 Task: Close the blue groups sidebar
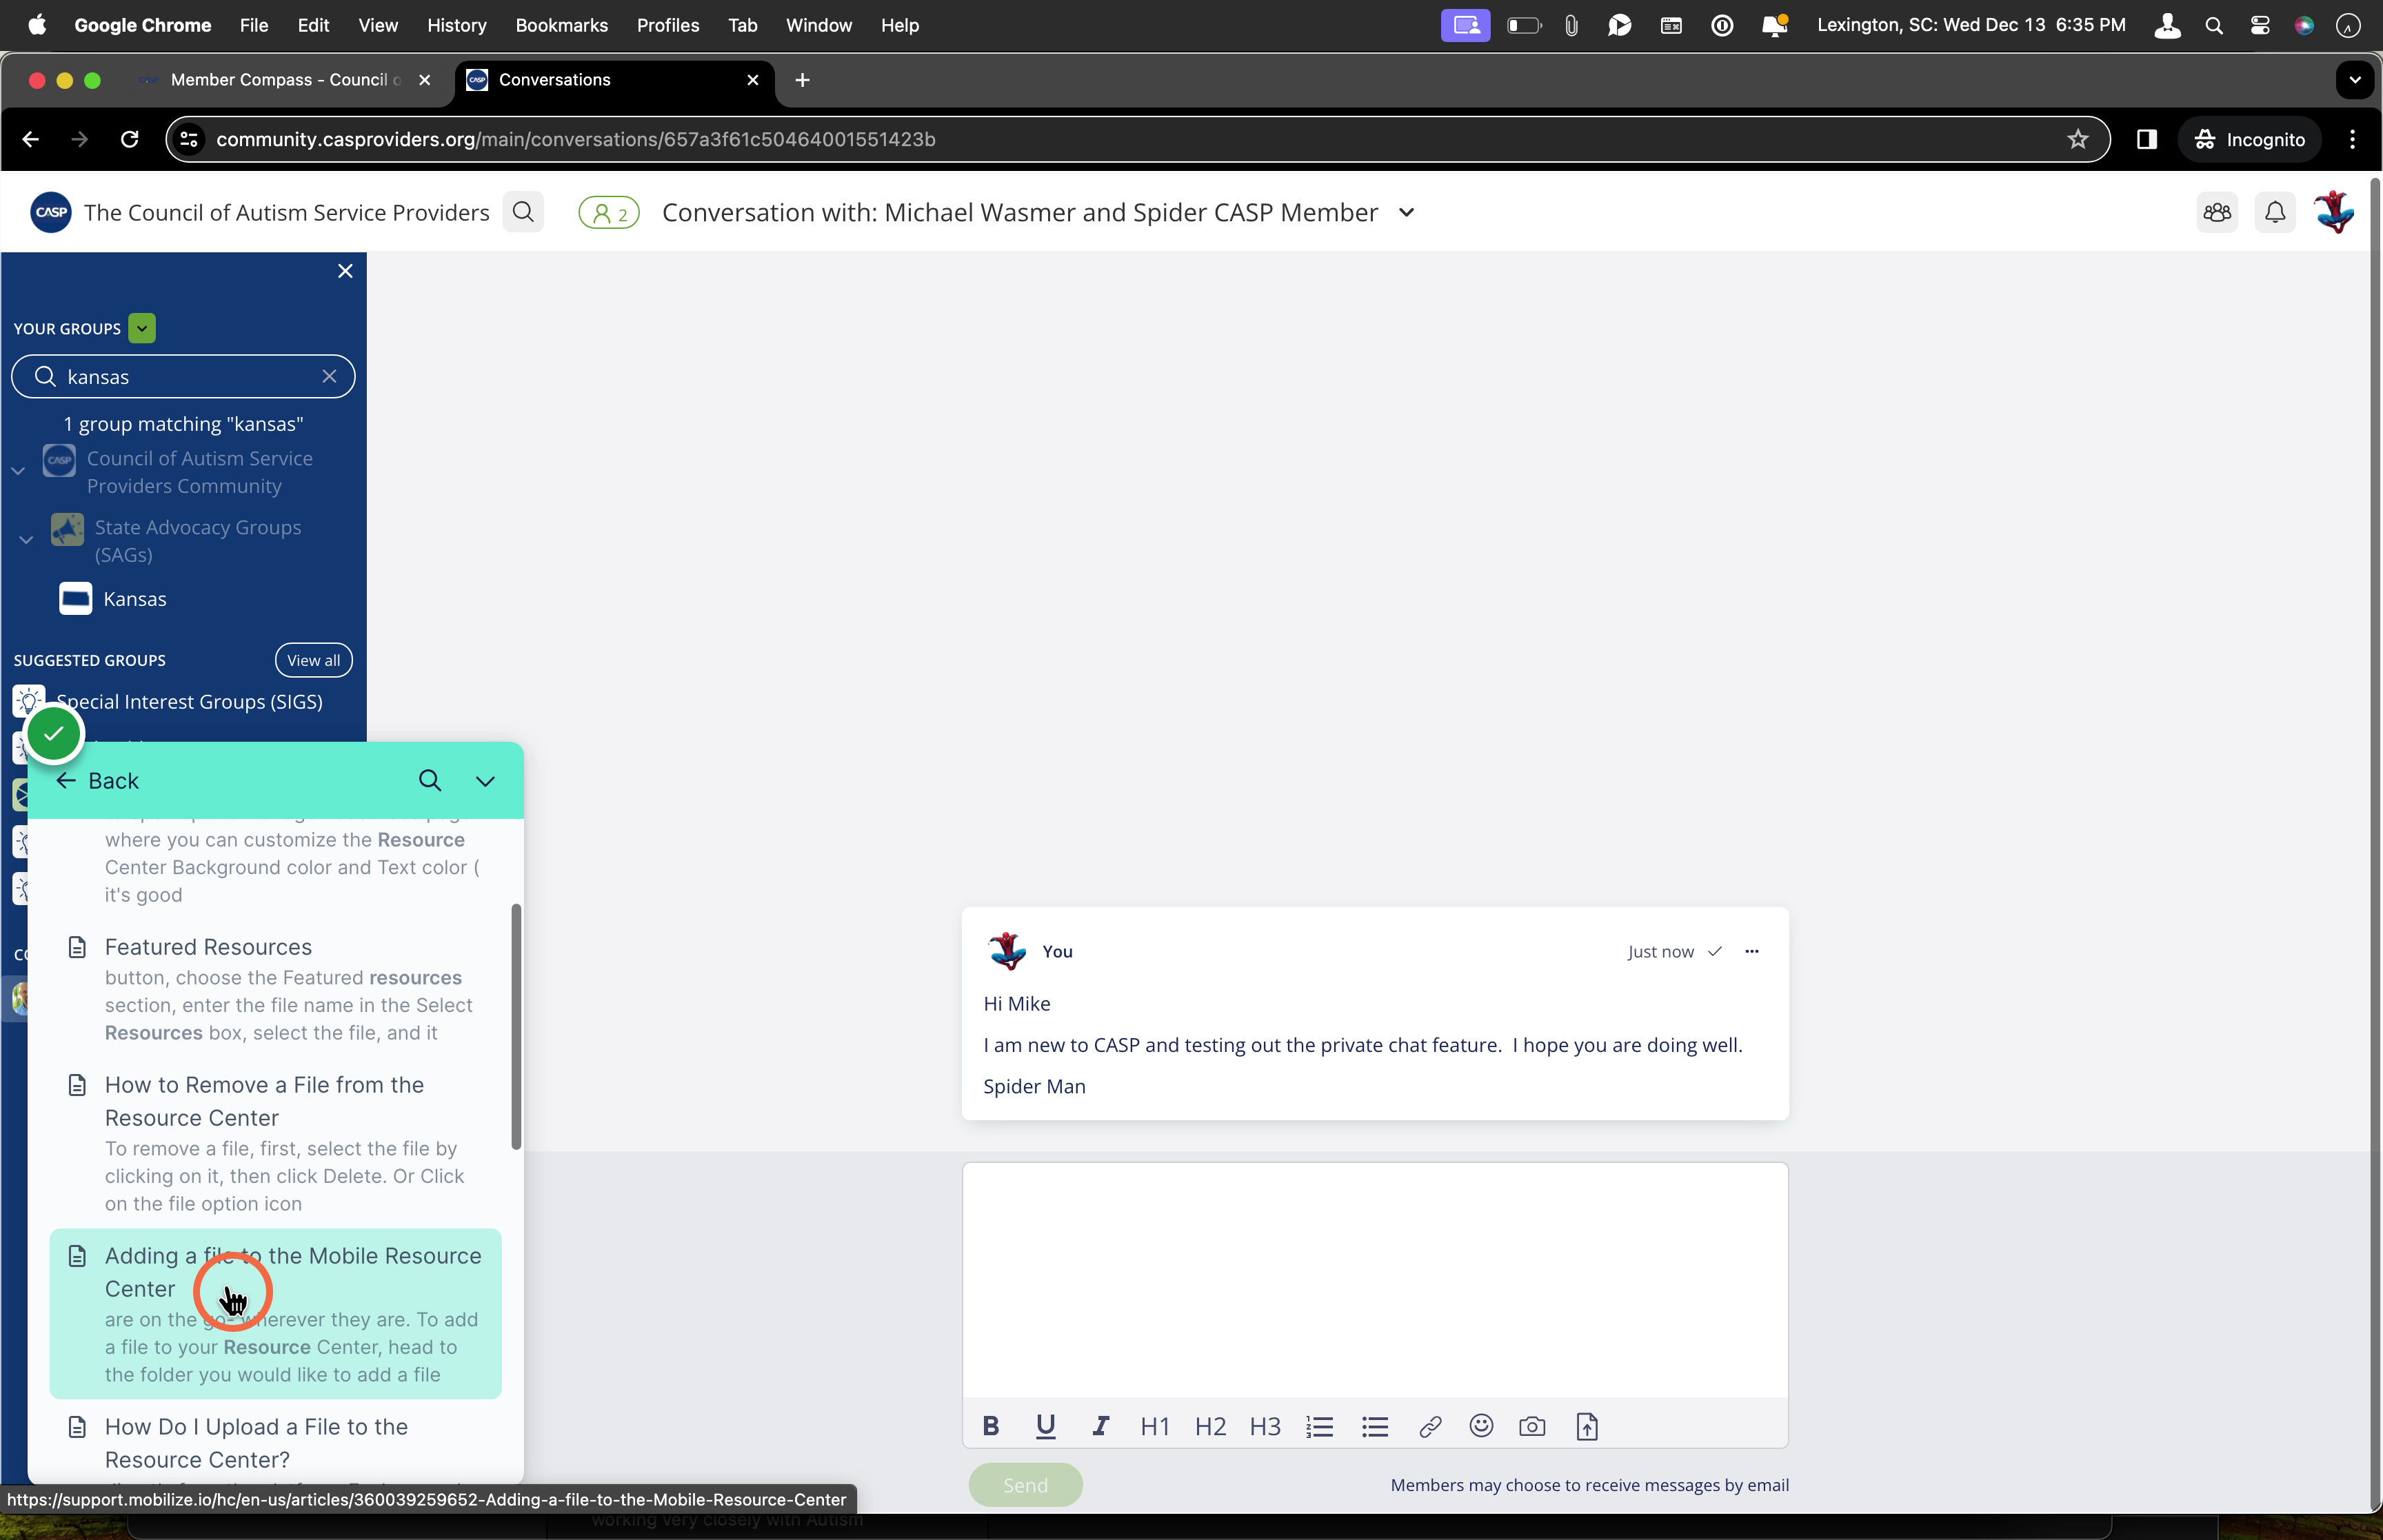point(345,271)
